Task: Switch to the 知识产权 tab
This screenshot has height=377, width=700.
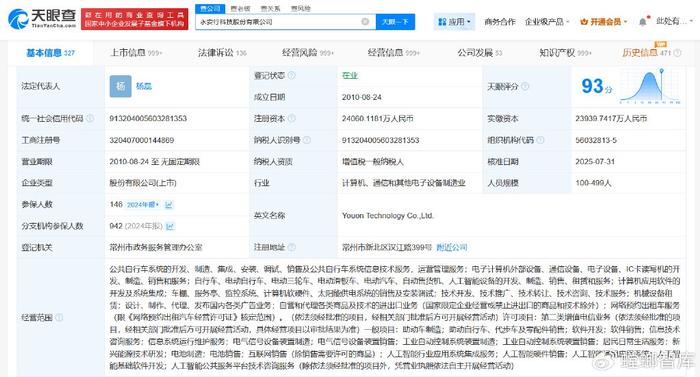Action: coord(565,53)
